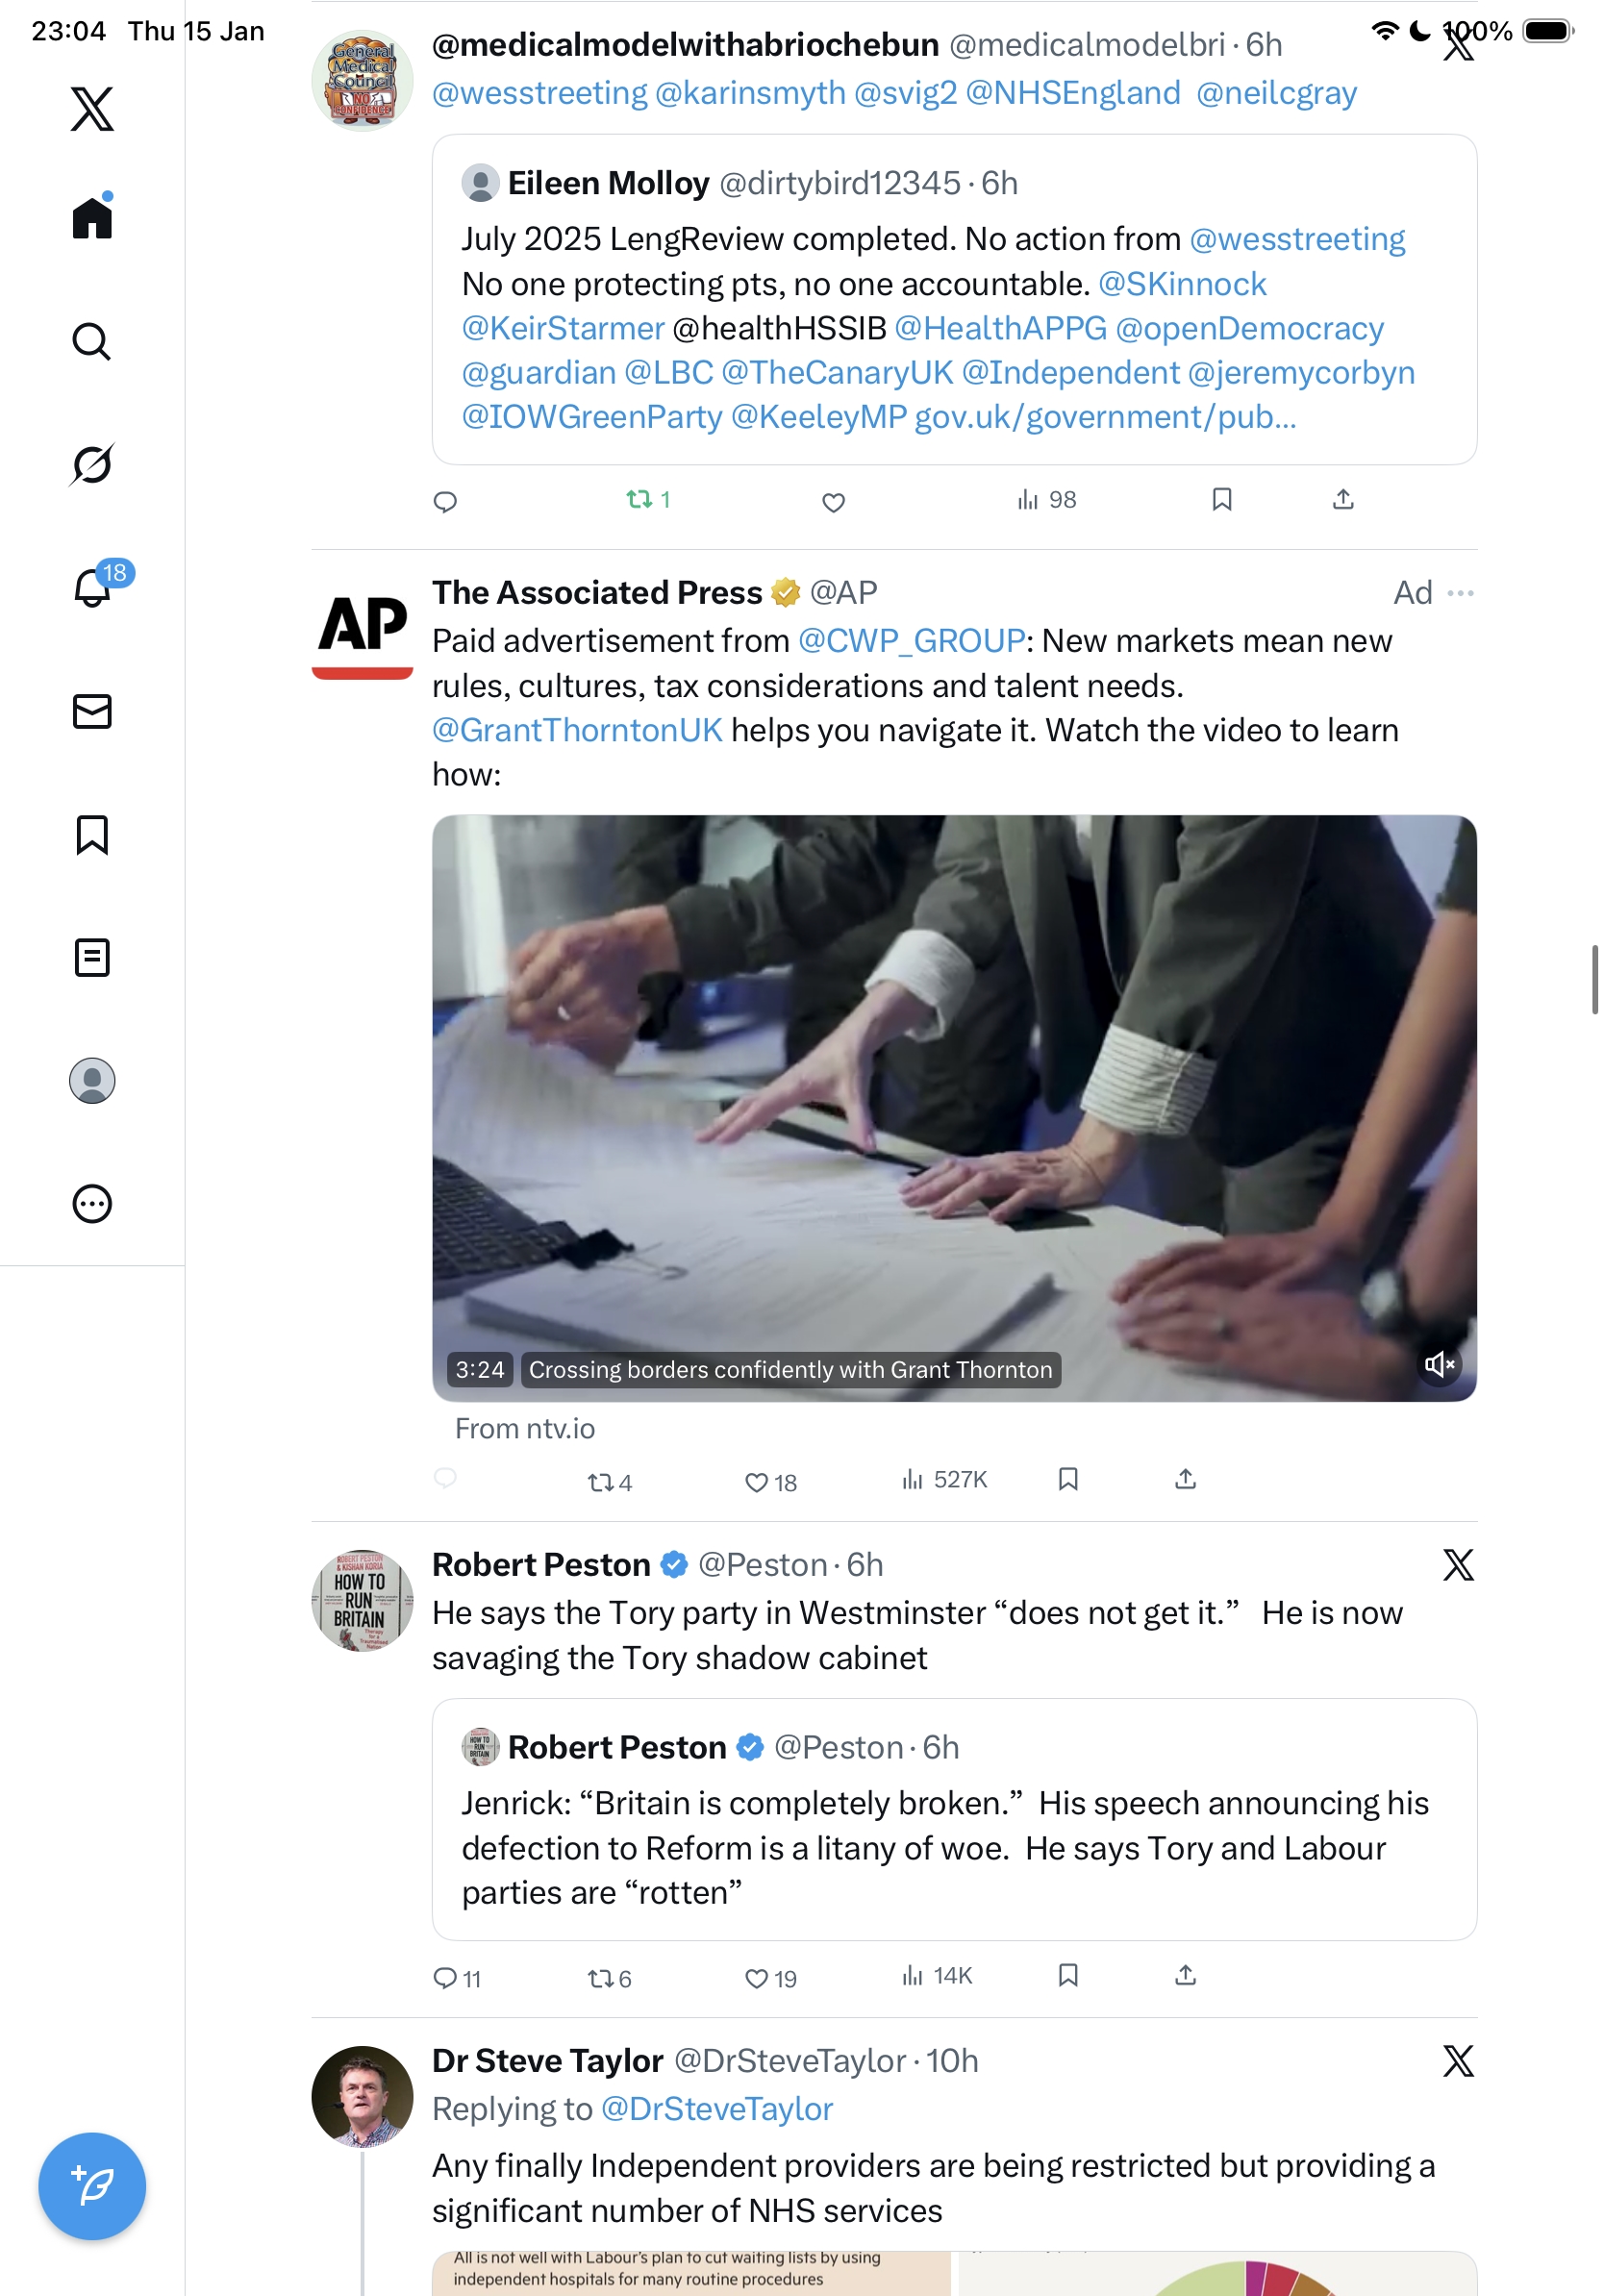Open Lists icon in the sidebar
Screen dimensions: 1604x2296
point(92,957)
